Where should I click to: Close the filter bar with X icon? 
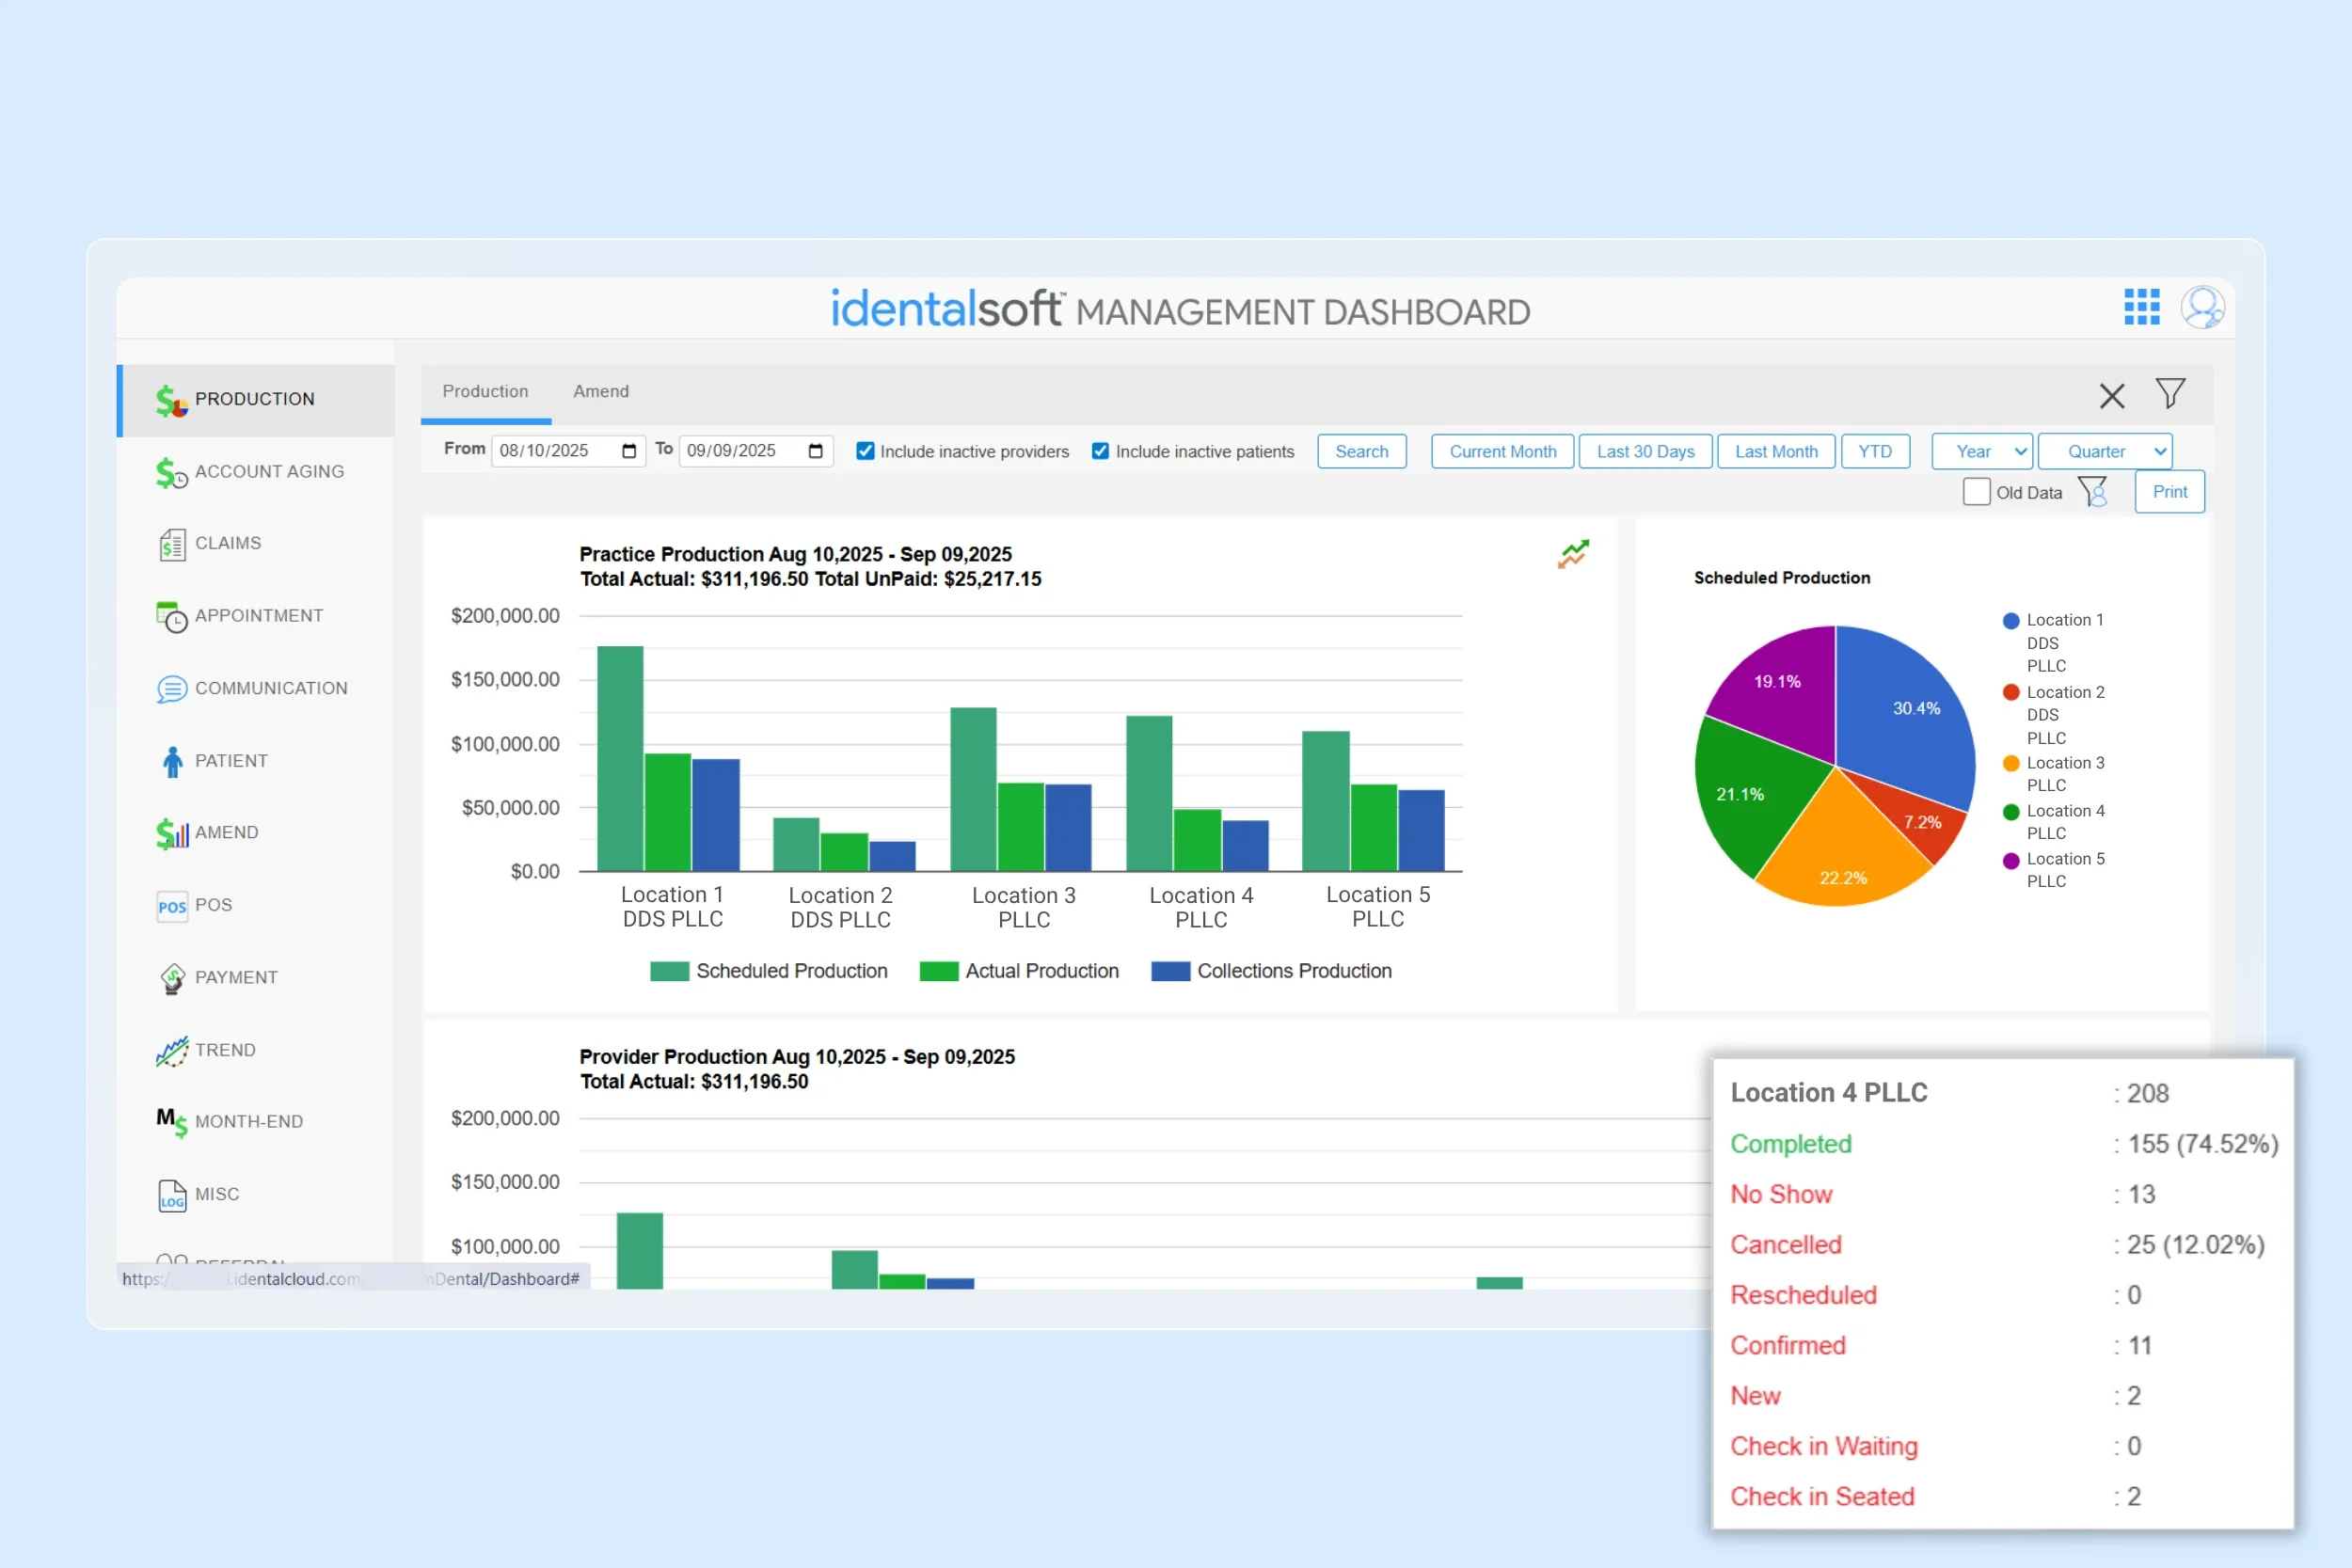[2112, 396]
